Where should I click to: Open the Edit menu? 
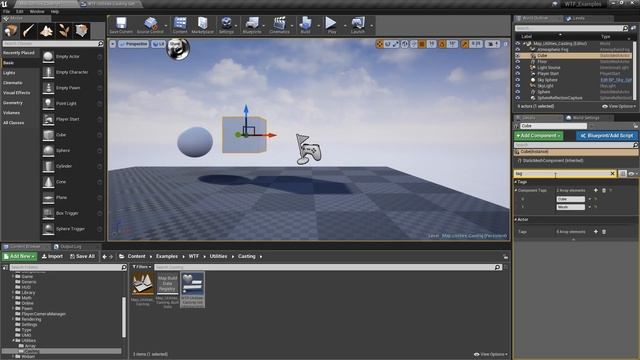[20, 11]
